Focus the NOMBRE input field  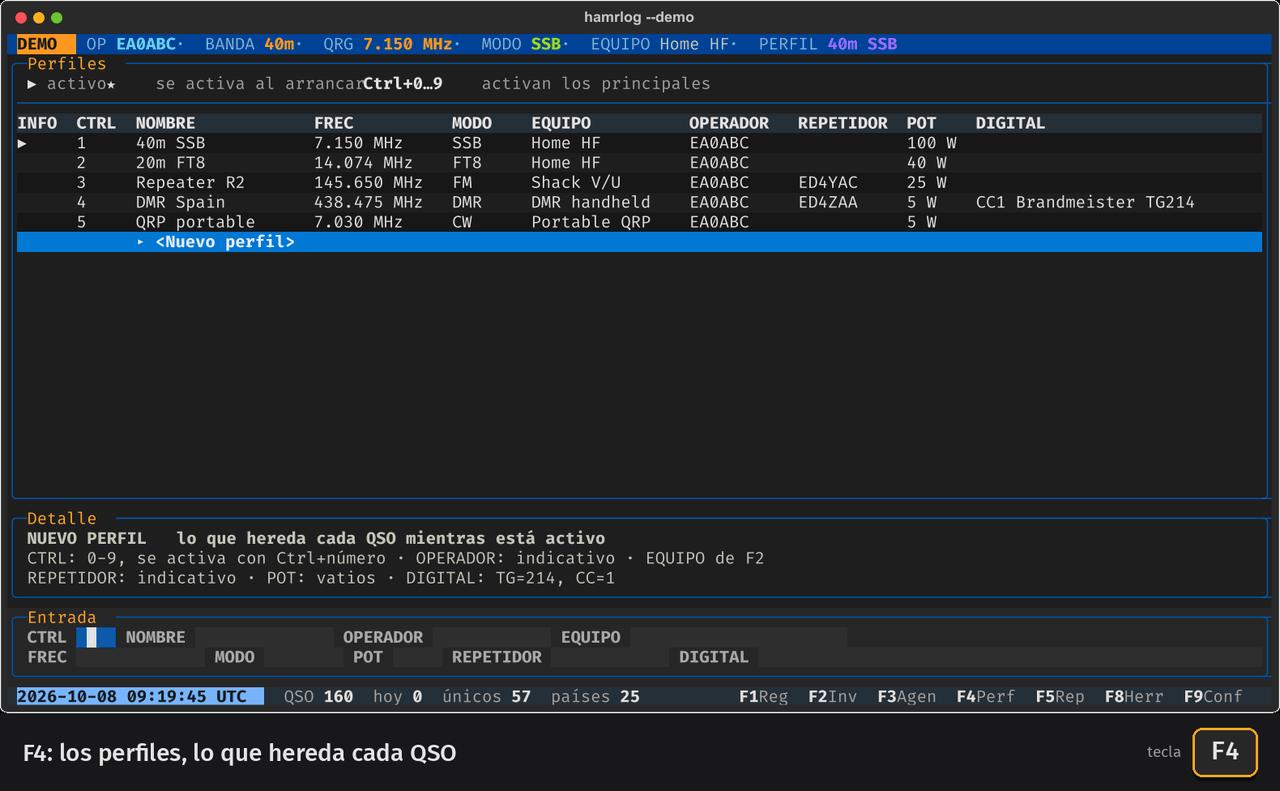pos(264,637)
